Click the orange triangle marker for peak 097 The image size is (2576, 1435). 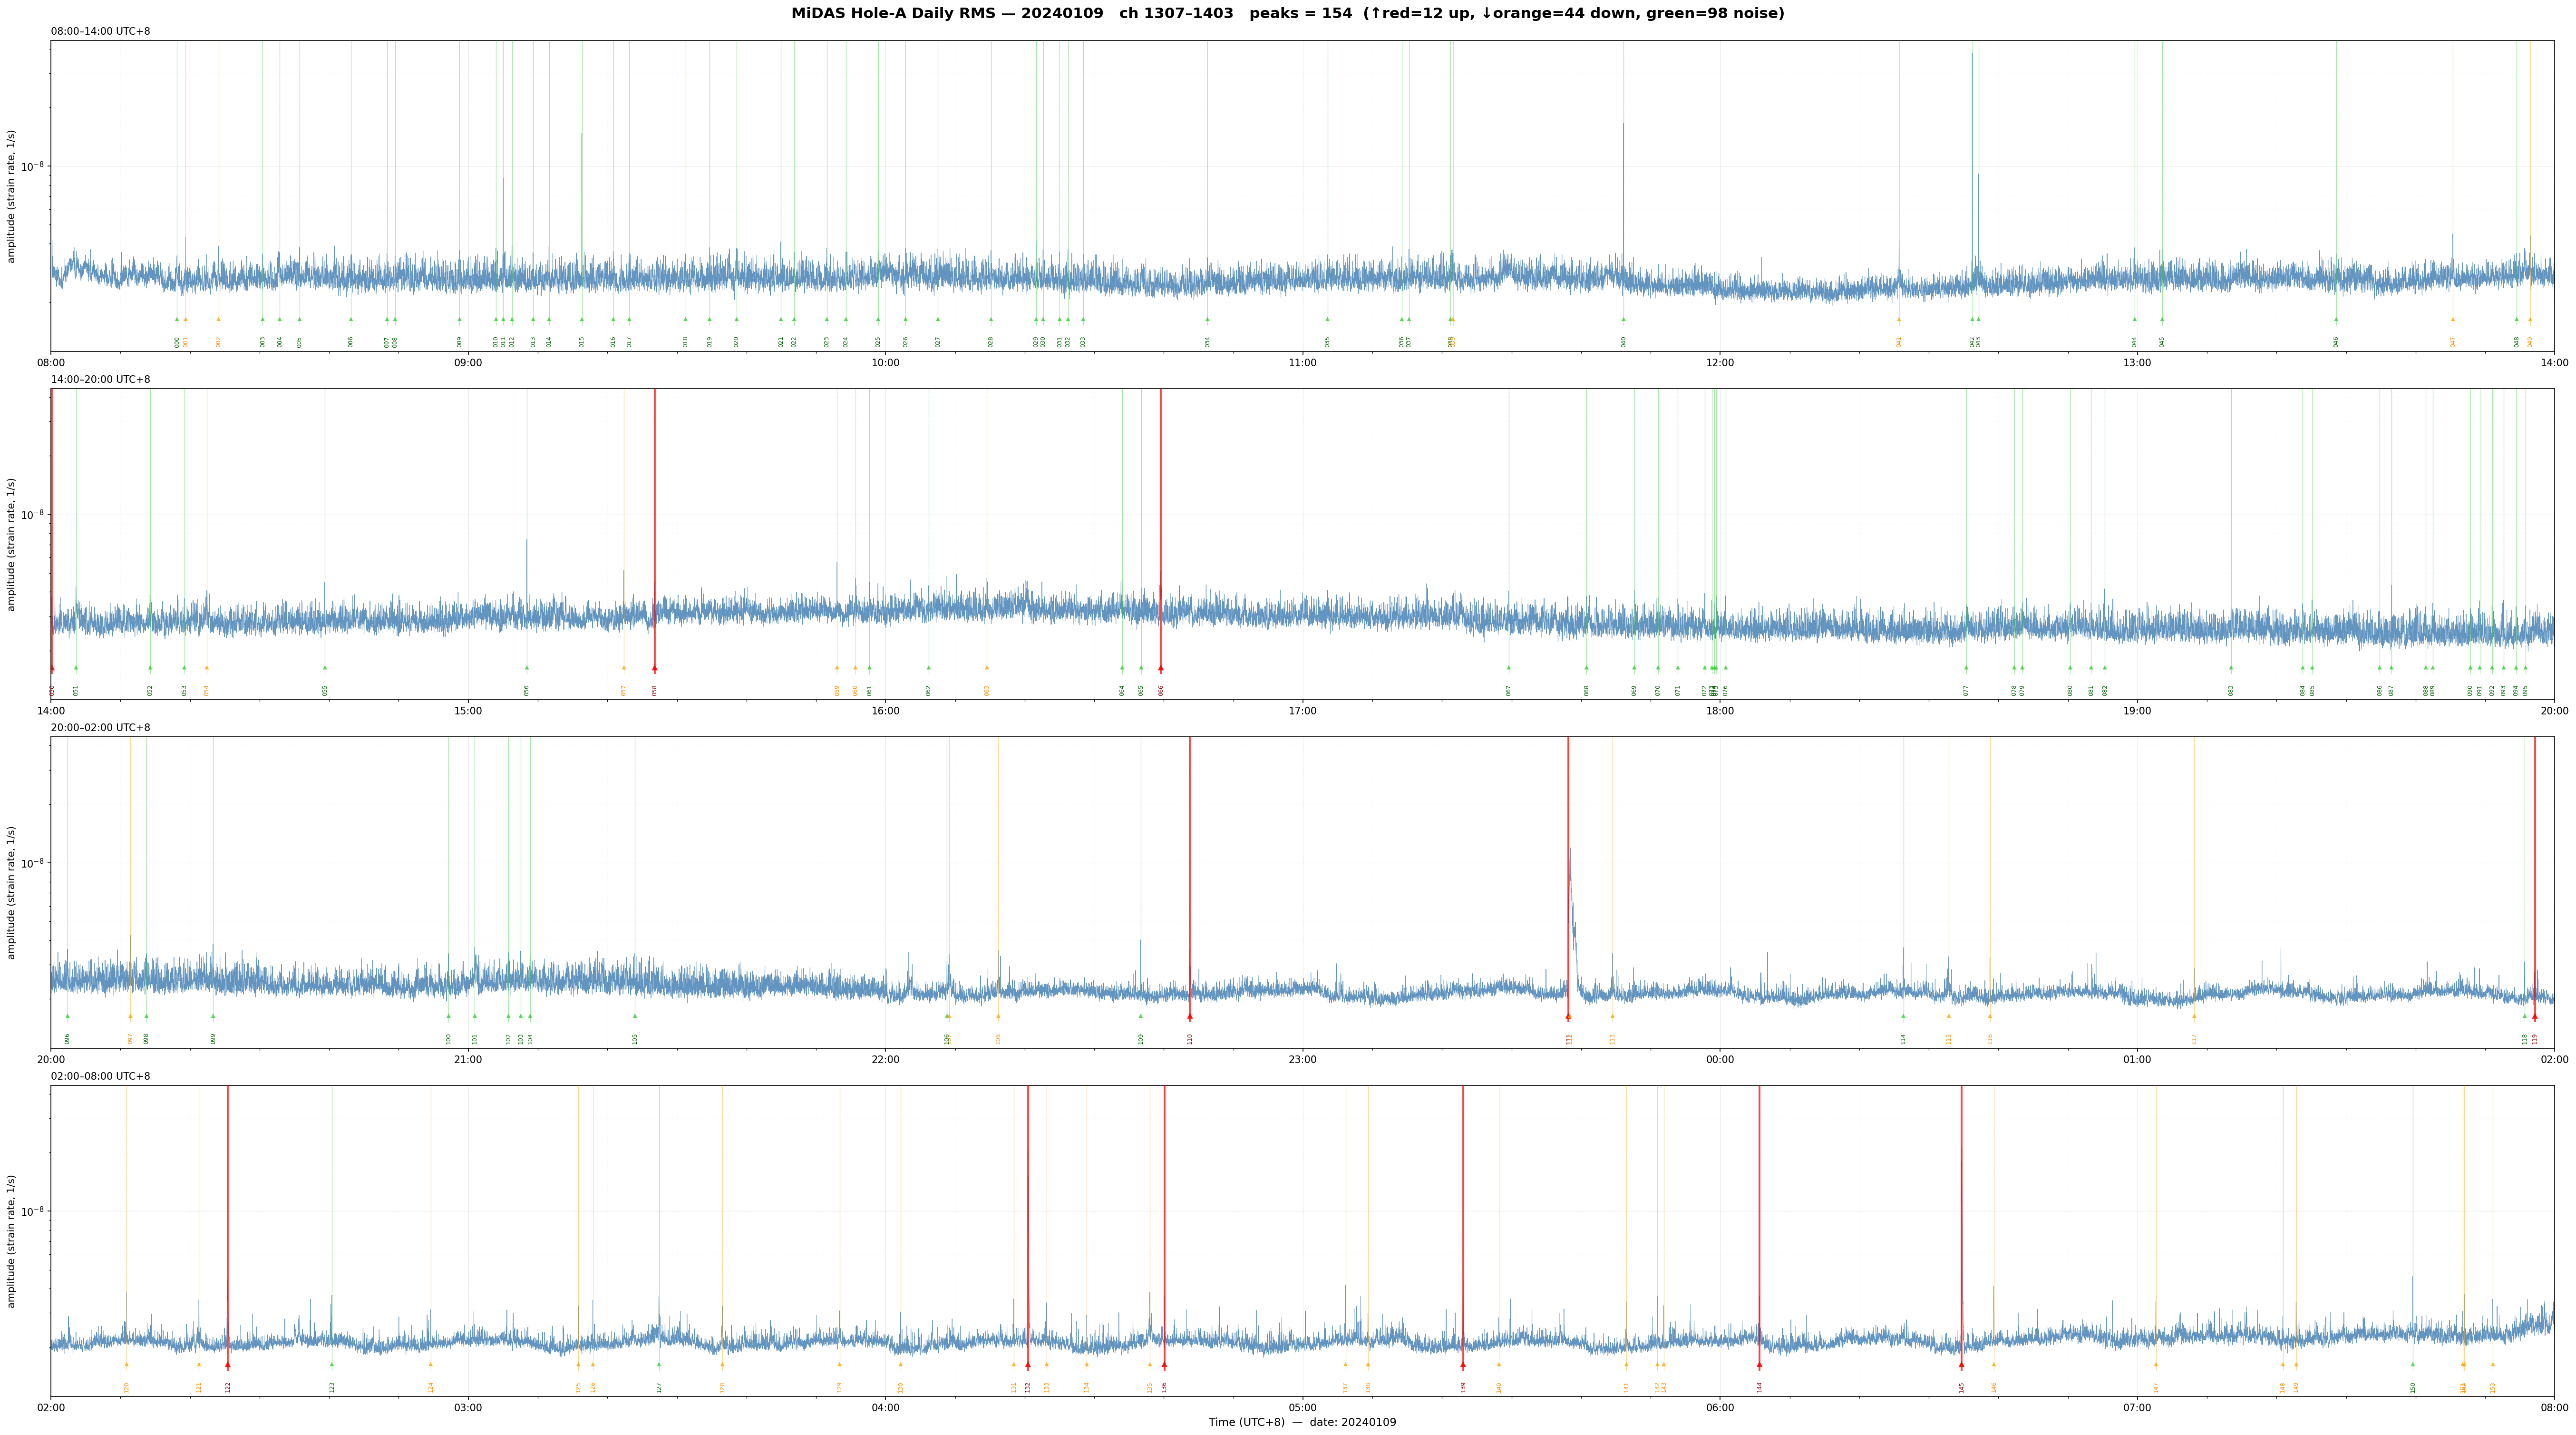click(130, 1016)
